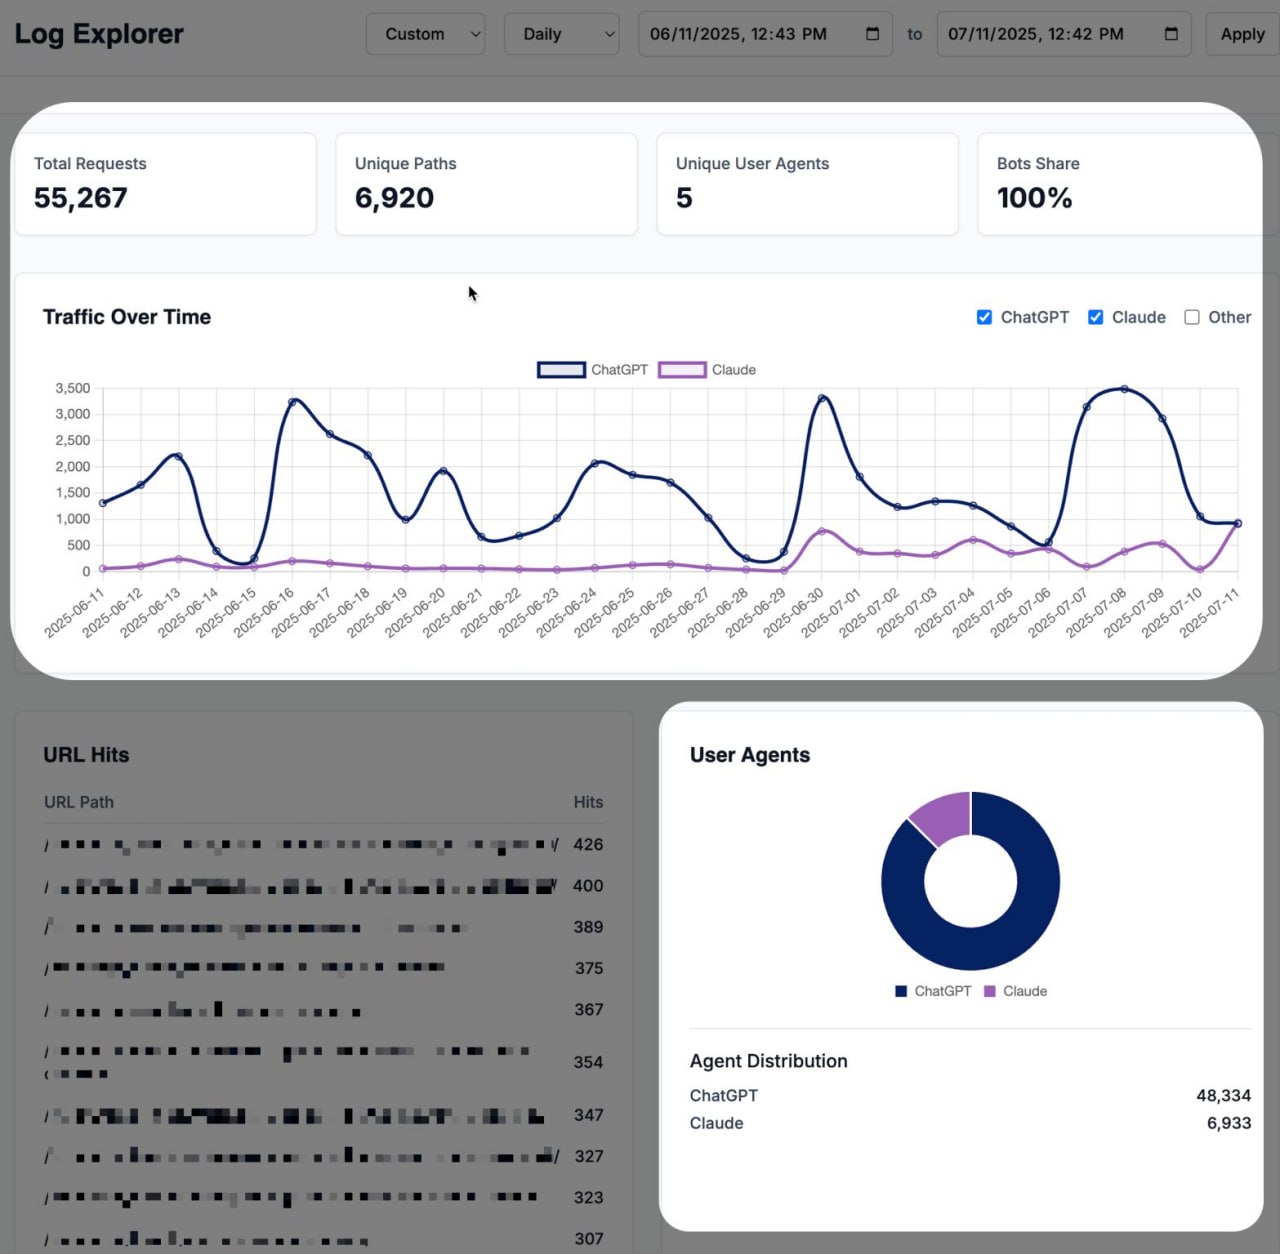Click the Apply button
The image size is (1280, 1254).
[1242, 34]
